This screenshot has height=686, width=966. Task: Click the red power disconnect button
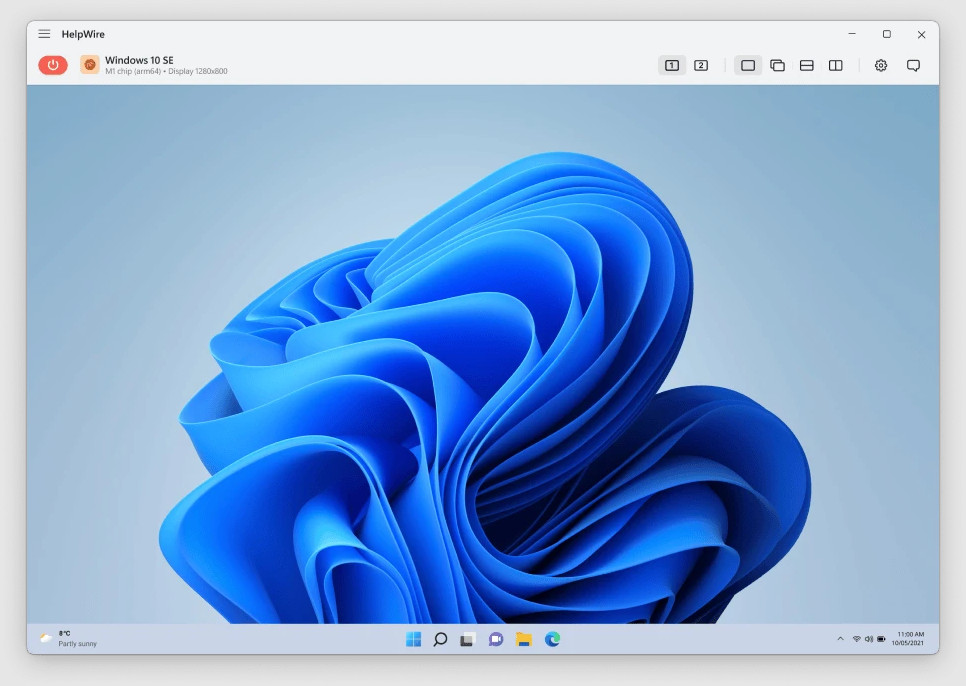[53, 65]
